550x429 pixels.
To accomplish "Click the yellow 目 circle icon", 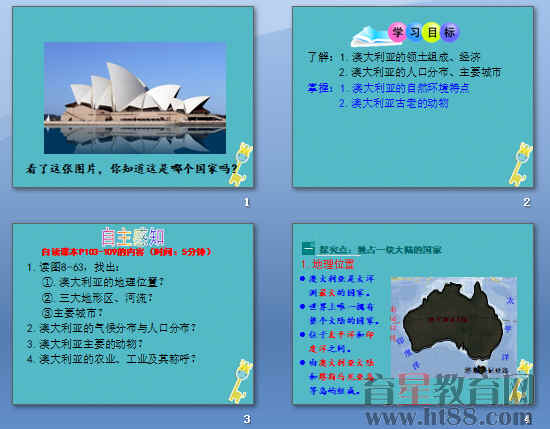I will tap(432, 33).
